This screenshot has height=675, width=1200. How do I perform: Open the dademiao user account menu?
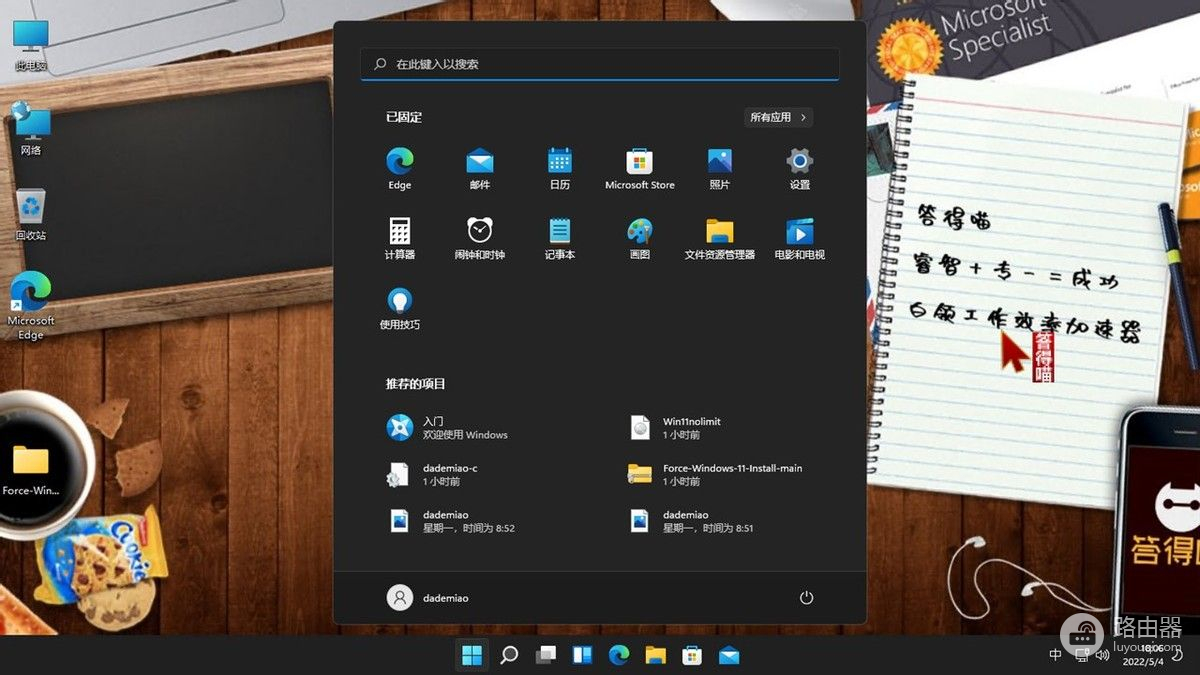pos(428,598)
